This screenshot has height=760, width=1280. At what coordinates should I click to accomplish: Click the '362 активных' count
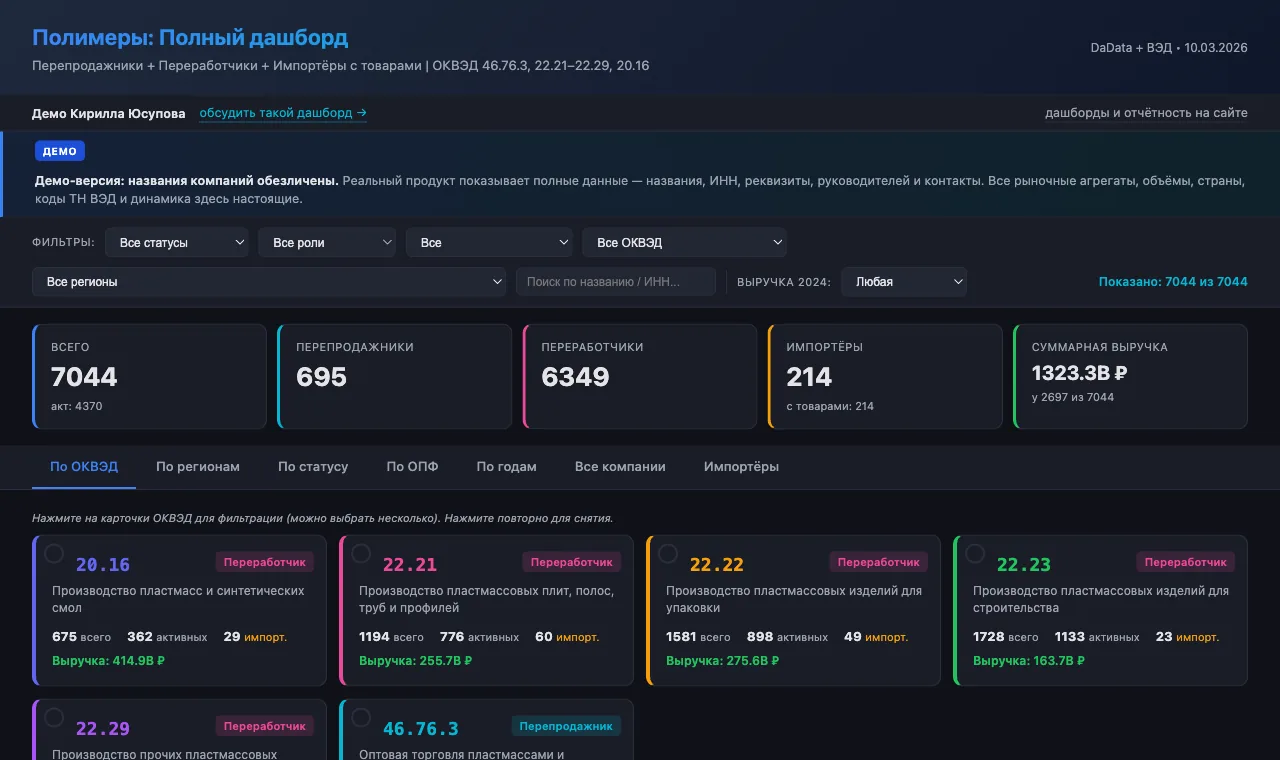[167, 637]
